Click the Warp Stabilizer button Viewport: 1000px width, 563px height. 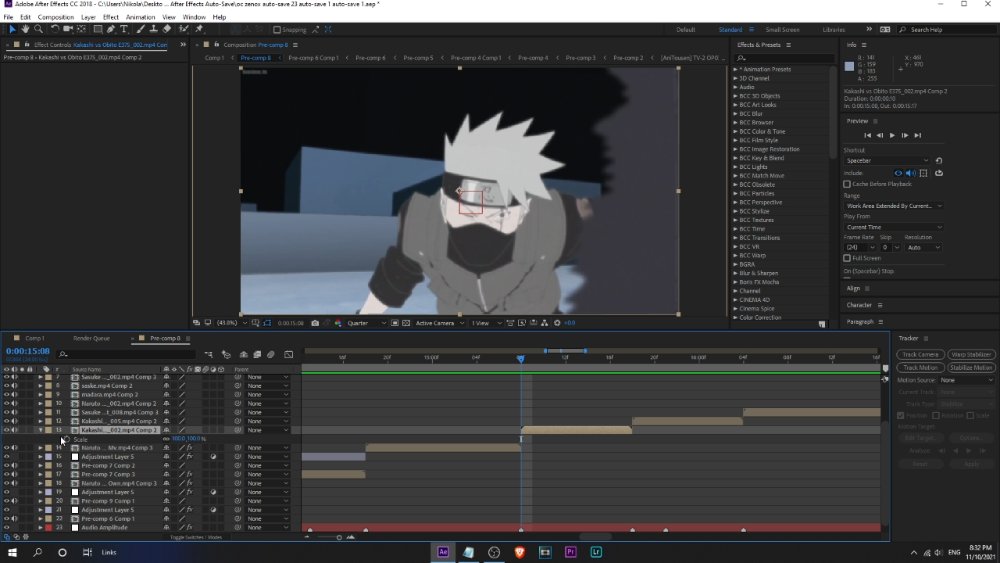[x=971, y=355]
